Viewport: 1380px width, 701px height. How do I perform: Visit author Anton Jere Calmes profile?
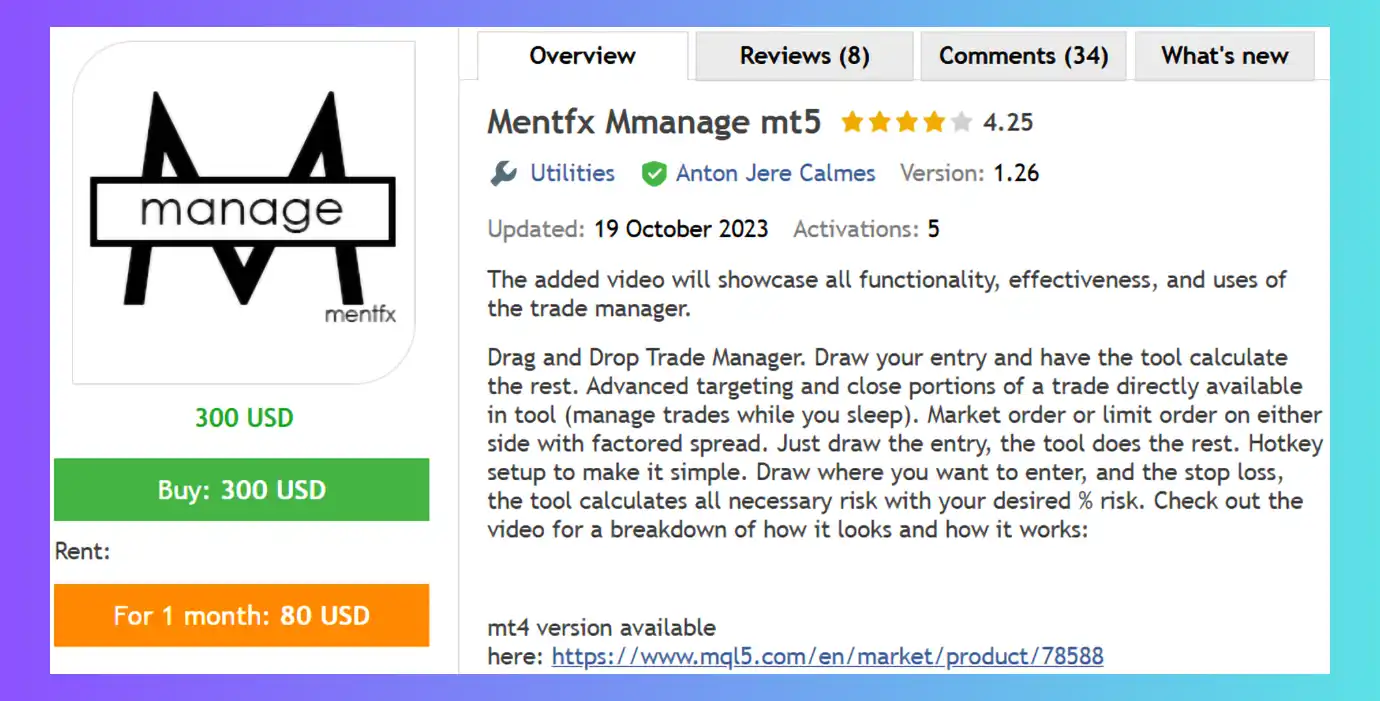coord(775,174)
